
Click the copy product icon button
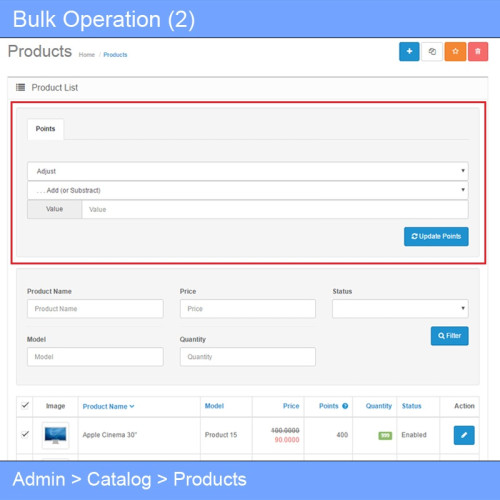click(x=432, y=52)
